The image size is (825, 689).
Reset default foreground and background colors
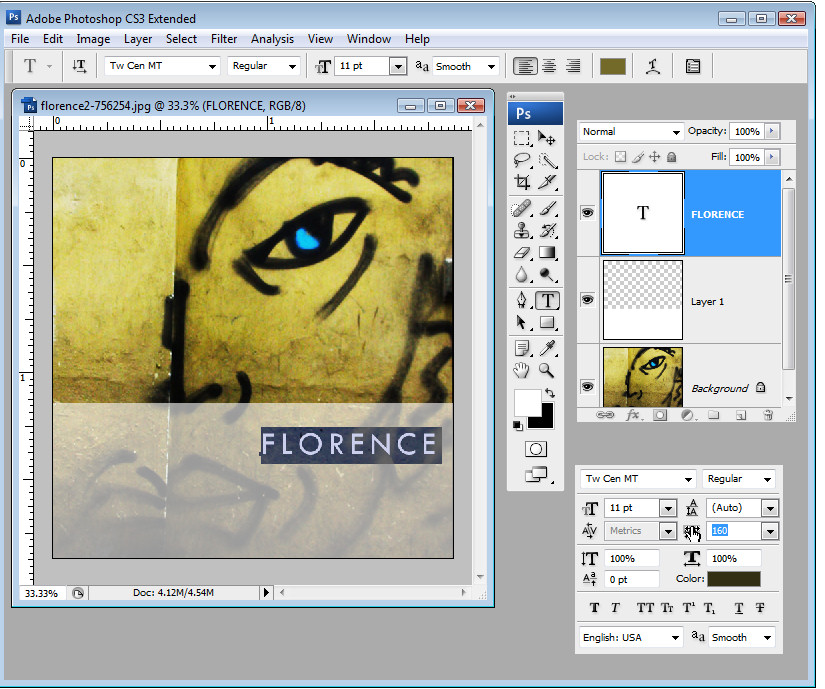pos(517,425)
